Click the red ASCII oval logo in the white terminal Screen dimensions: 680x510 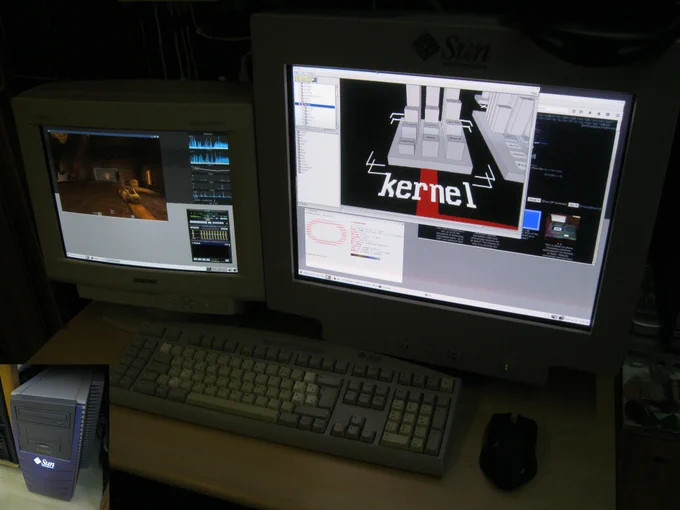point(327,232)
